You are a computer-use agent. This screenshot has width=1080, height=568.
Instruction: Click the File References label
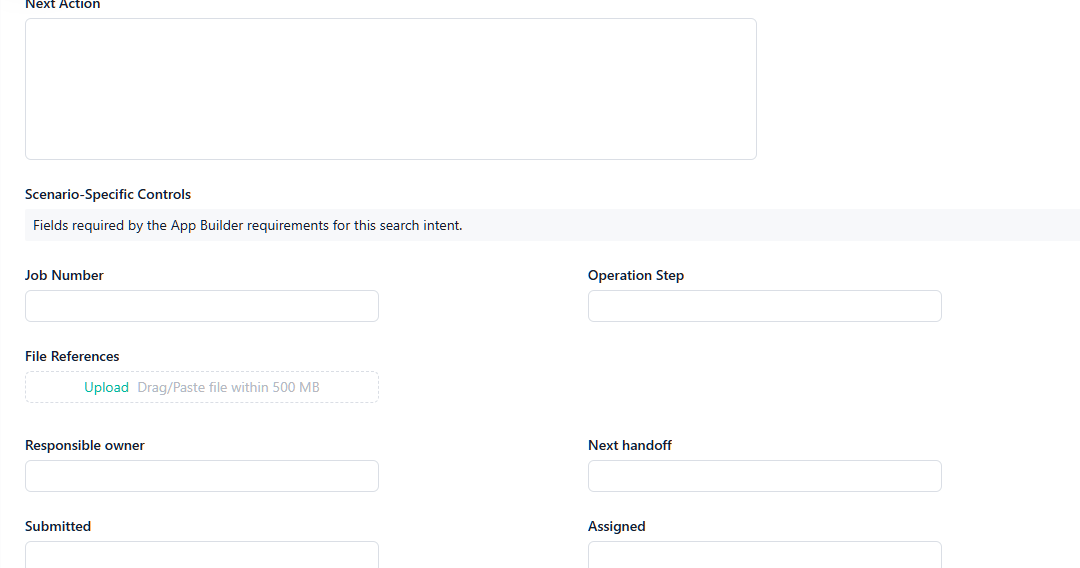coord(72,356)
